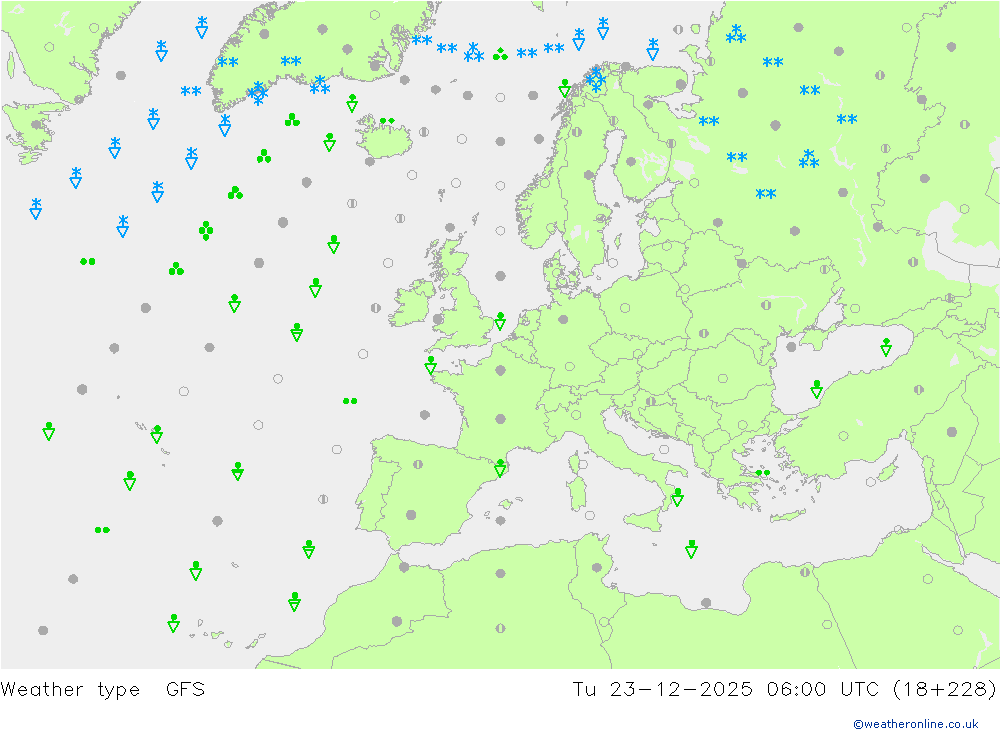Click the open clear-sky circle over Romania
Viewport: 1000px width, 733px height.
[x=723, y=378]
